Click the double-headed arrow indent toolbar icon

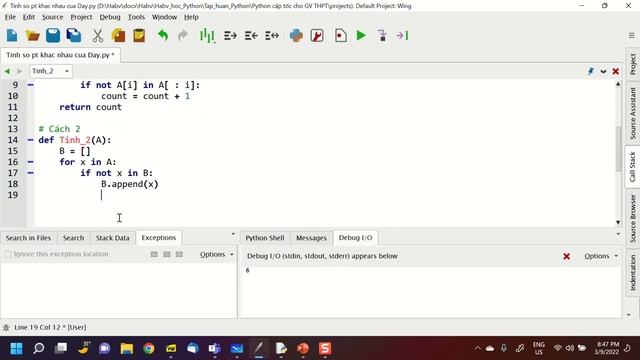pyautogui.click(x=272, y=36)
